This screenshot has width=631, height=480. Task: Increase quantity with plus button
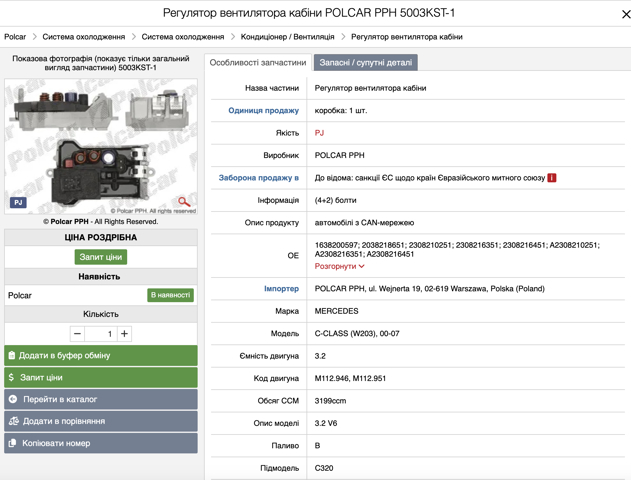click(124, 334)
